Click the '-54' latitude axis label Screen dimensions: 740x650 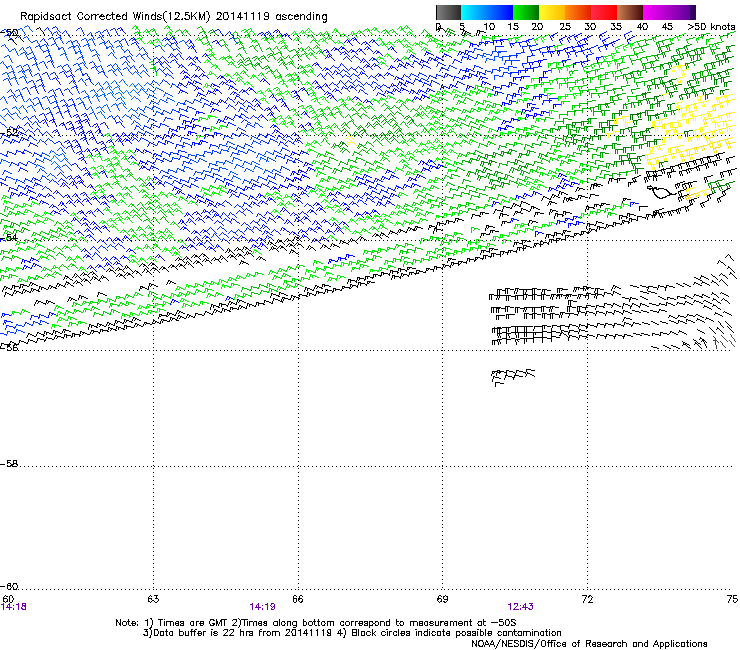click(x=9, y=237)
